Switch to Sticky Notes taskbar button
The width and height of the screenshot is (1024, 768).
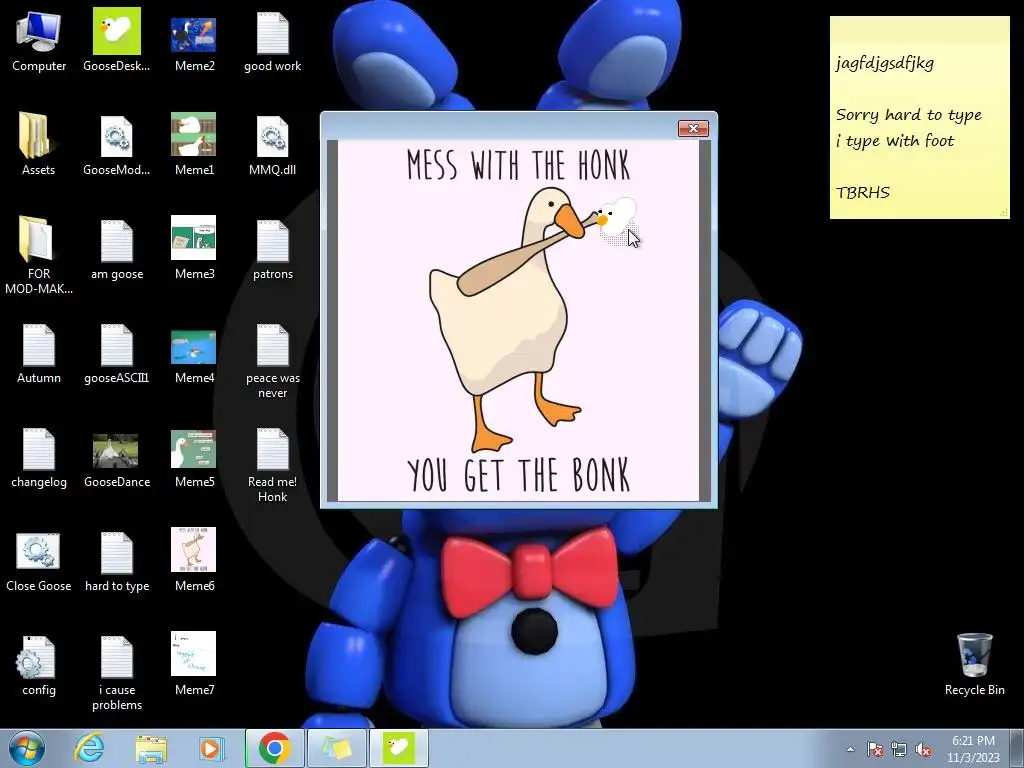[336, 748]
